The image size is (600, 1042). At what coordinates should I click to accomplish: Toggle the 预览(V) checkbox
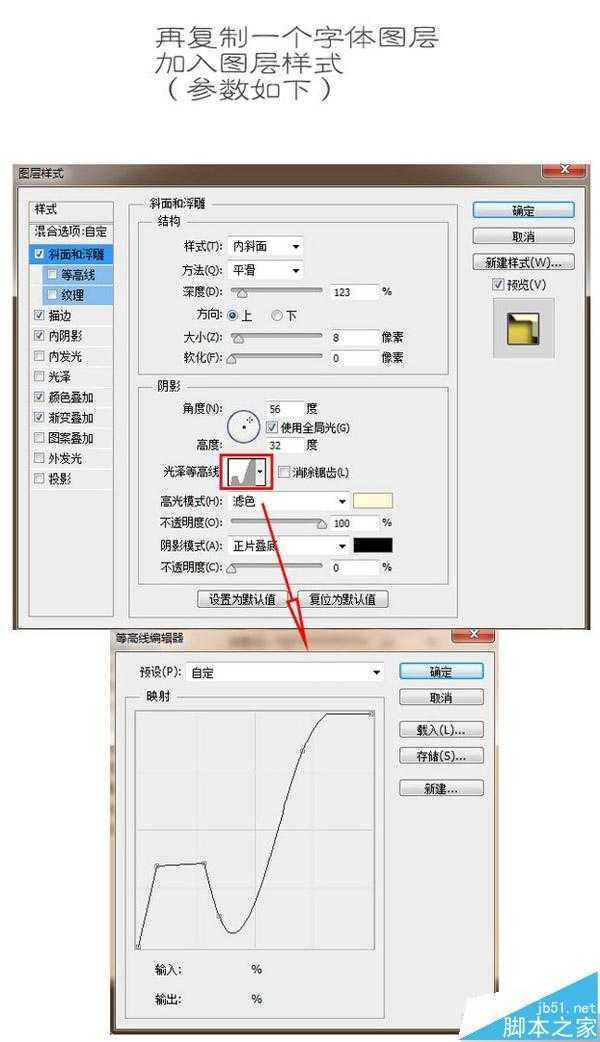pos(498,284)
